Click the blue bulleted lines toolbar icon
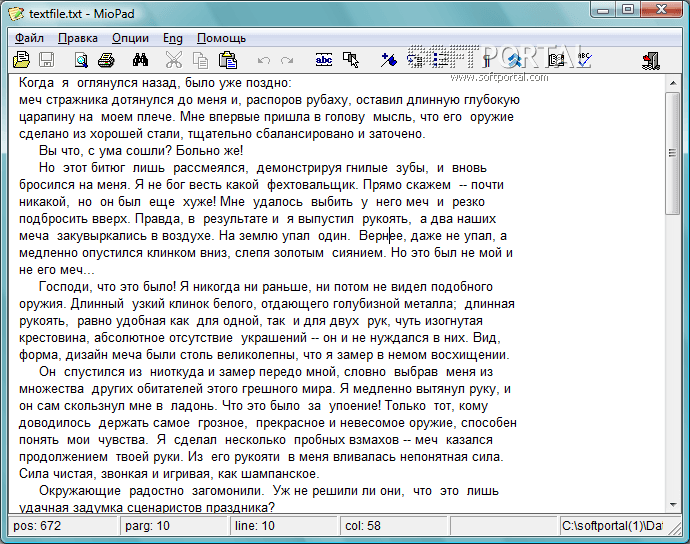Screen dimensions: 690x544 (439, 60)
